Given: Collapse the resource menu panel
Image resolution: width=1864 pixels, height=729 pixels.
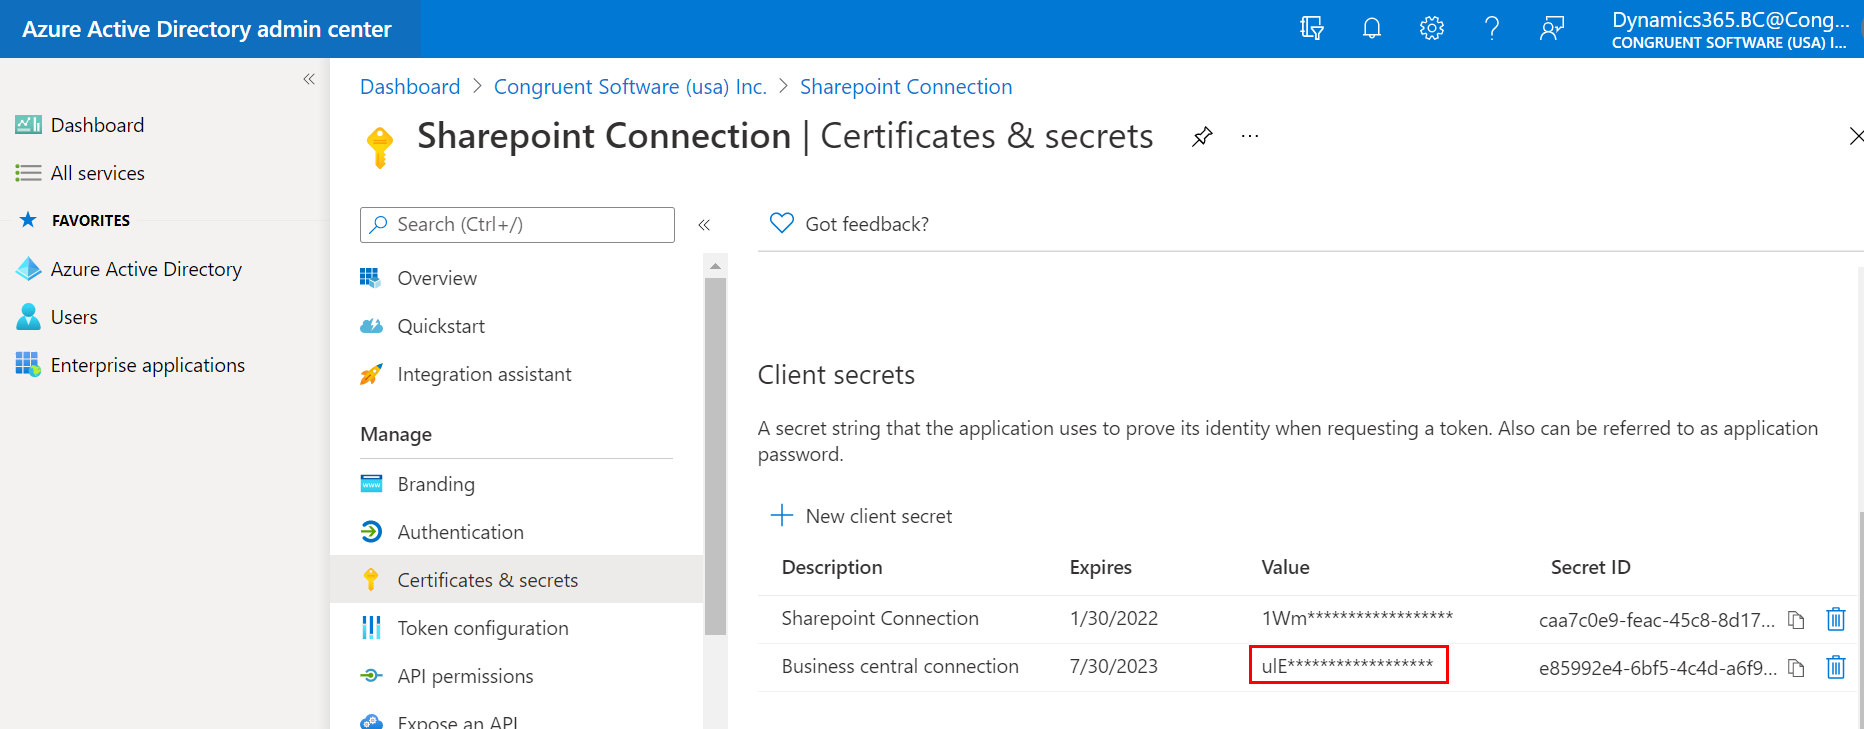Looking at the screenshot, I should pyautogui.click(x=704, y=225).
